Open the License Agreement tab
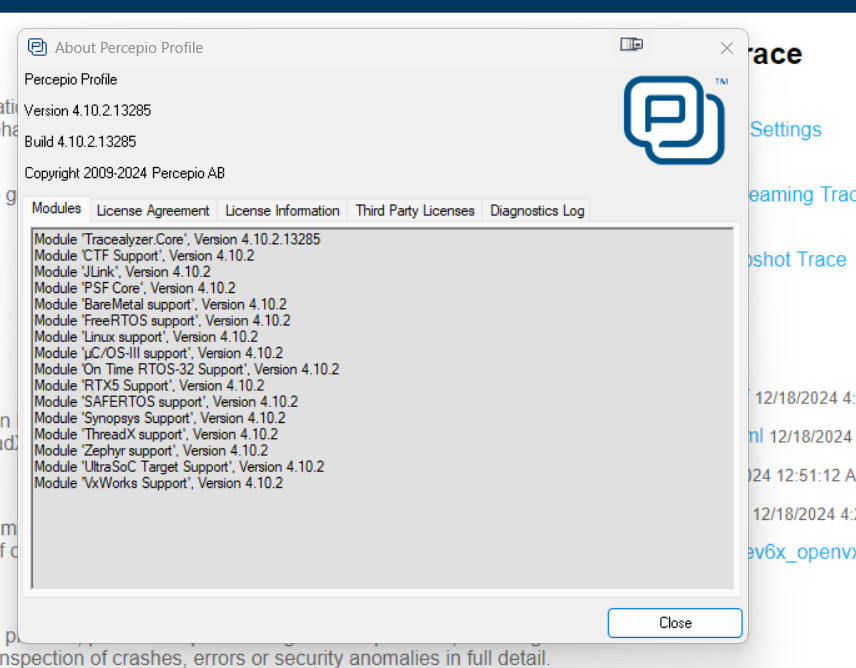The height and width of the screenshot is (668, 856). [x=153, y=211]
